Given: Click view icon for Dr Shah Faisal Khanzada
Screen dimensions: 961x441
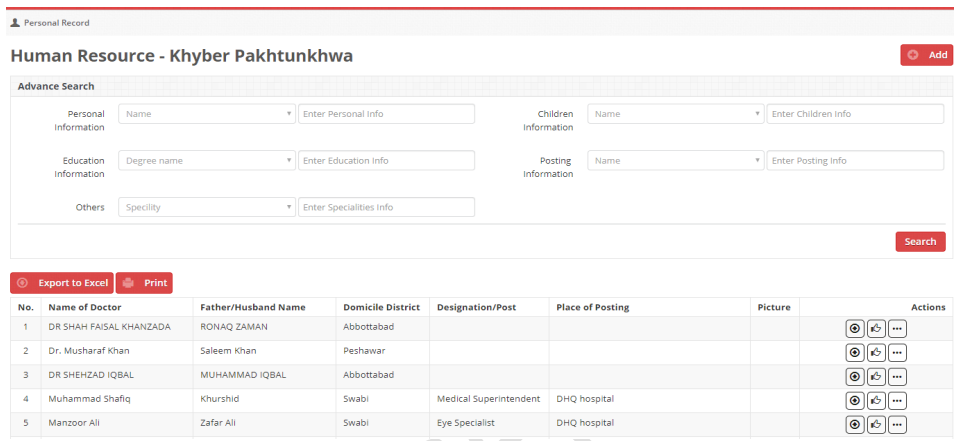Looking at the screenshot, I should (x=855, y=328).
